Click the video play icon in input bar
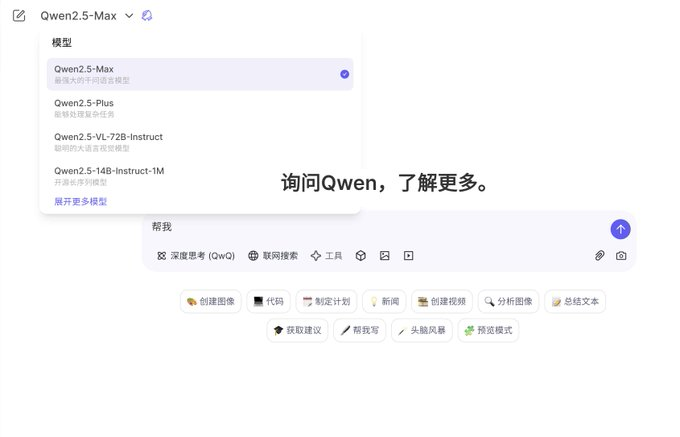The width and height of the screenshot is (680, 437). pos(408,256)
